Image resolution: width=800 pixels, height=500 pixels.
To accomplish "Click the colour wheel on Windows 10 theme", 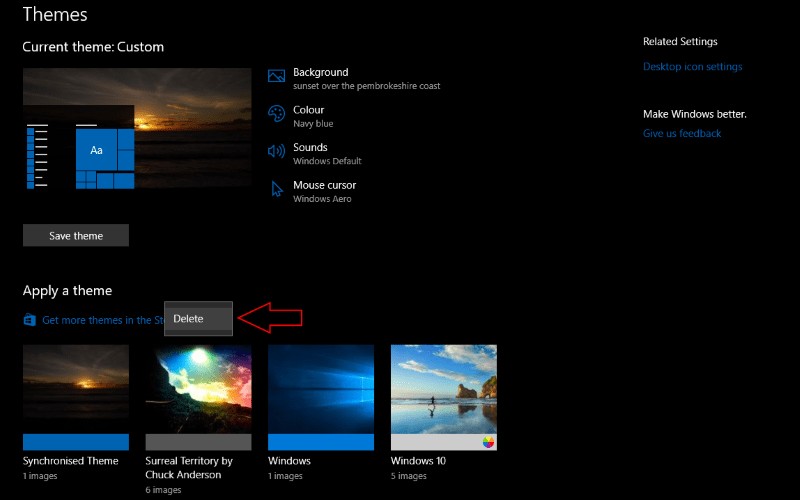I will point(488,442).
